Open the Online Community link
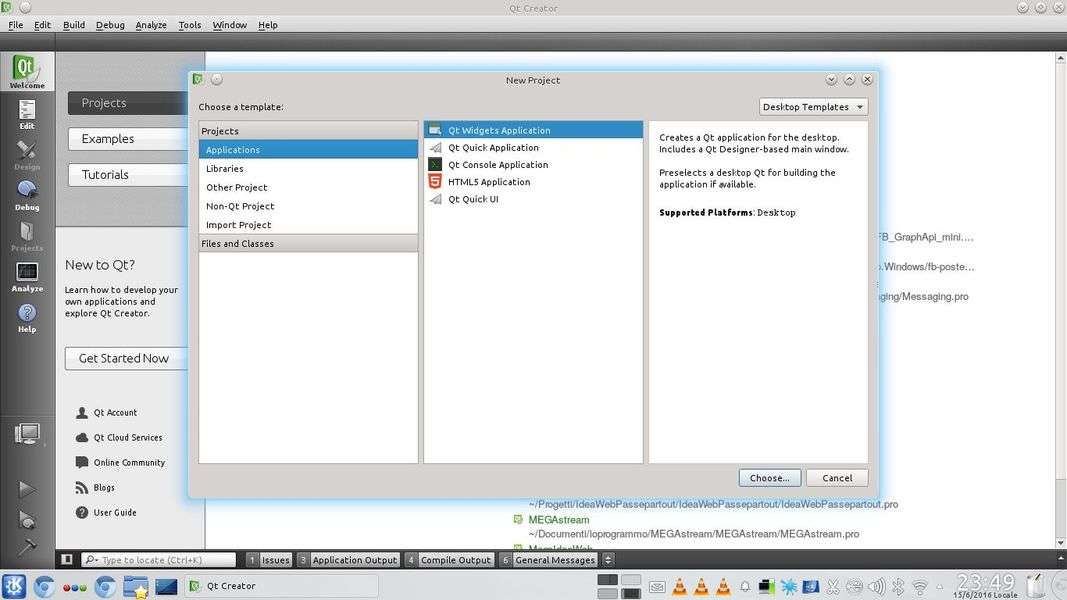 pos(120,463)
